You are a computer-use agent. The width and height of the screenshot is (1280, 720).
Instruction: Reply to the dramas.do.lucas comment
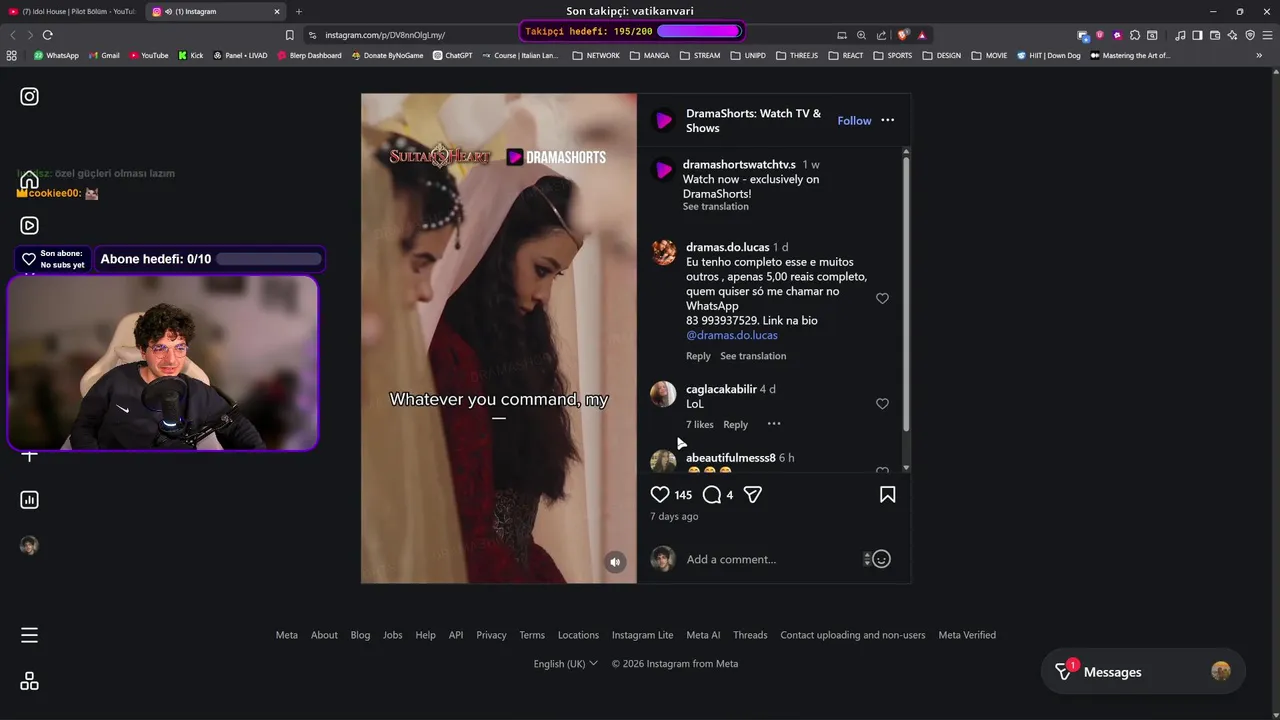tap(698, 356)
